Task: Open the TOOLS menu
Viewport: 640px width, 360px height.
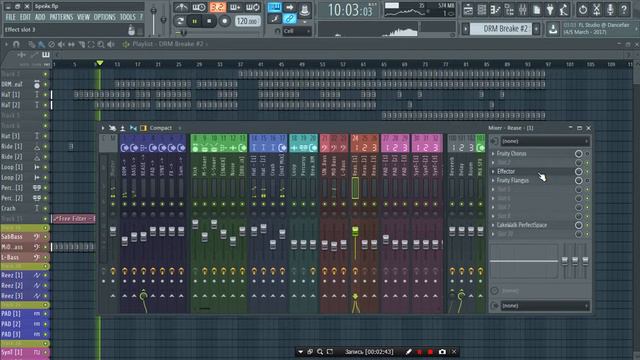Action: (127, 17)
